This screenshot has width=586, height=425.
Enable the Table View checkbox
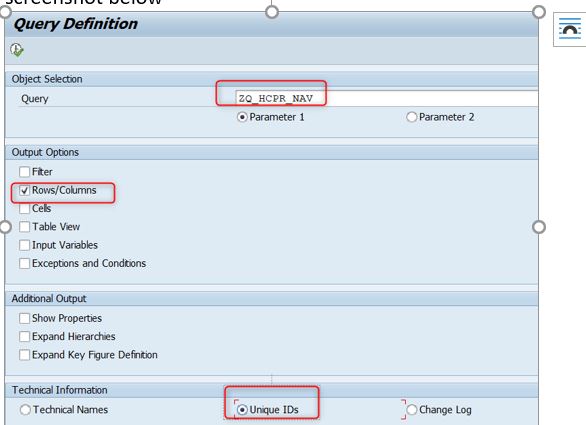pos(24,227)
